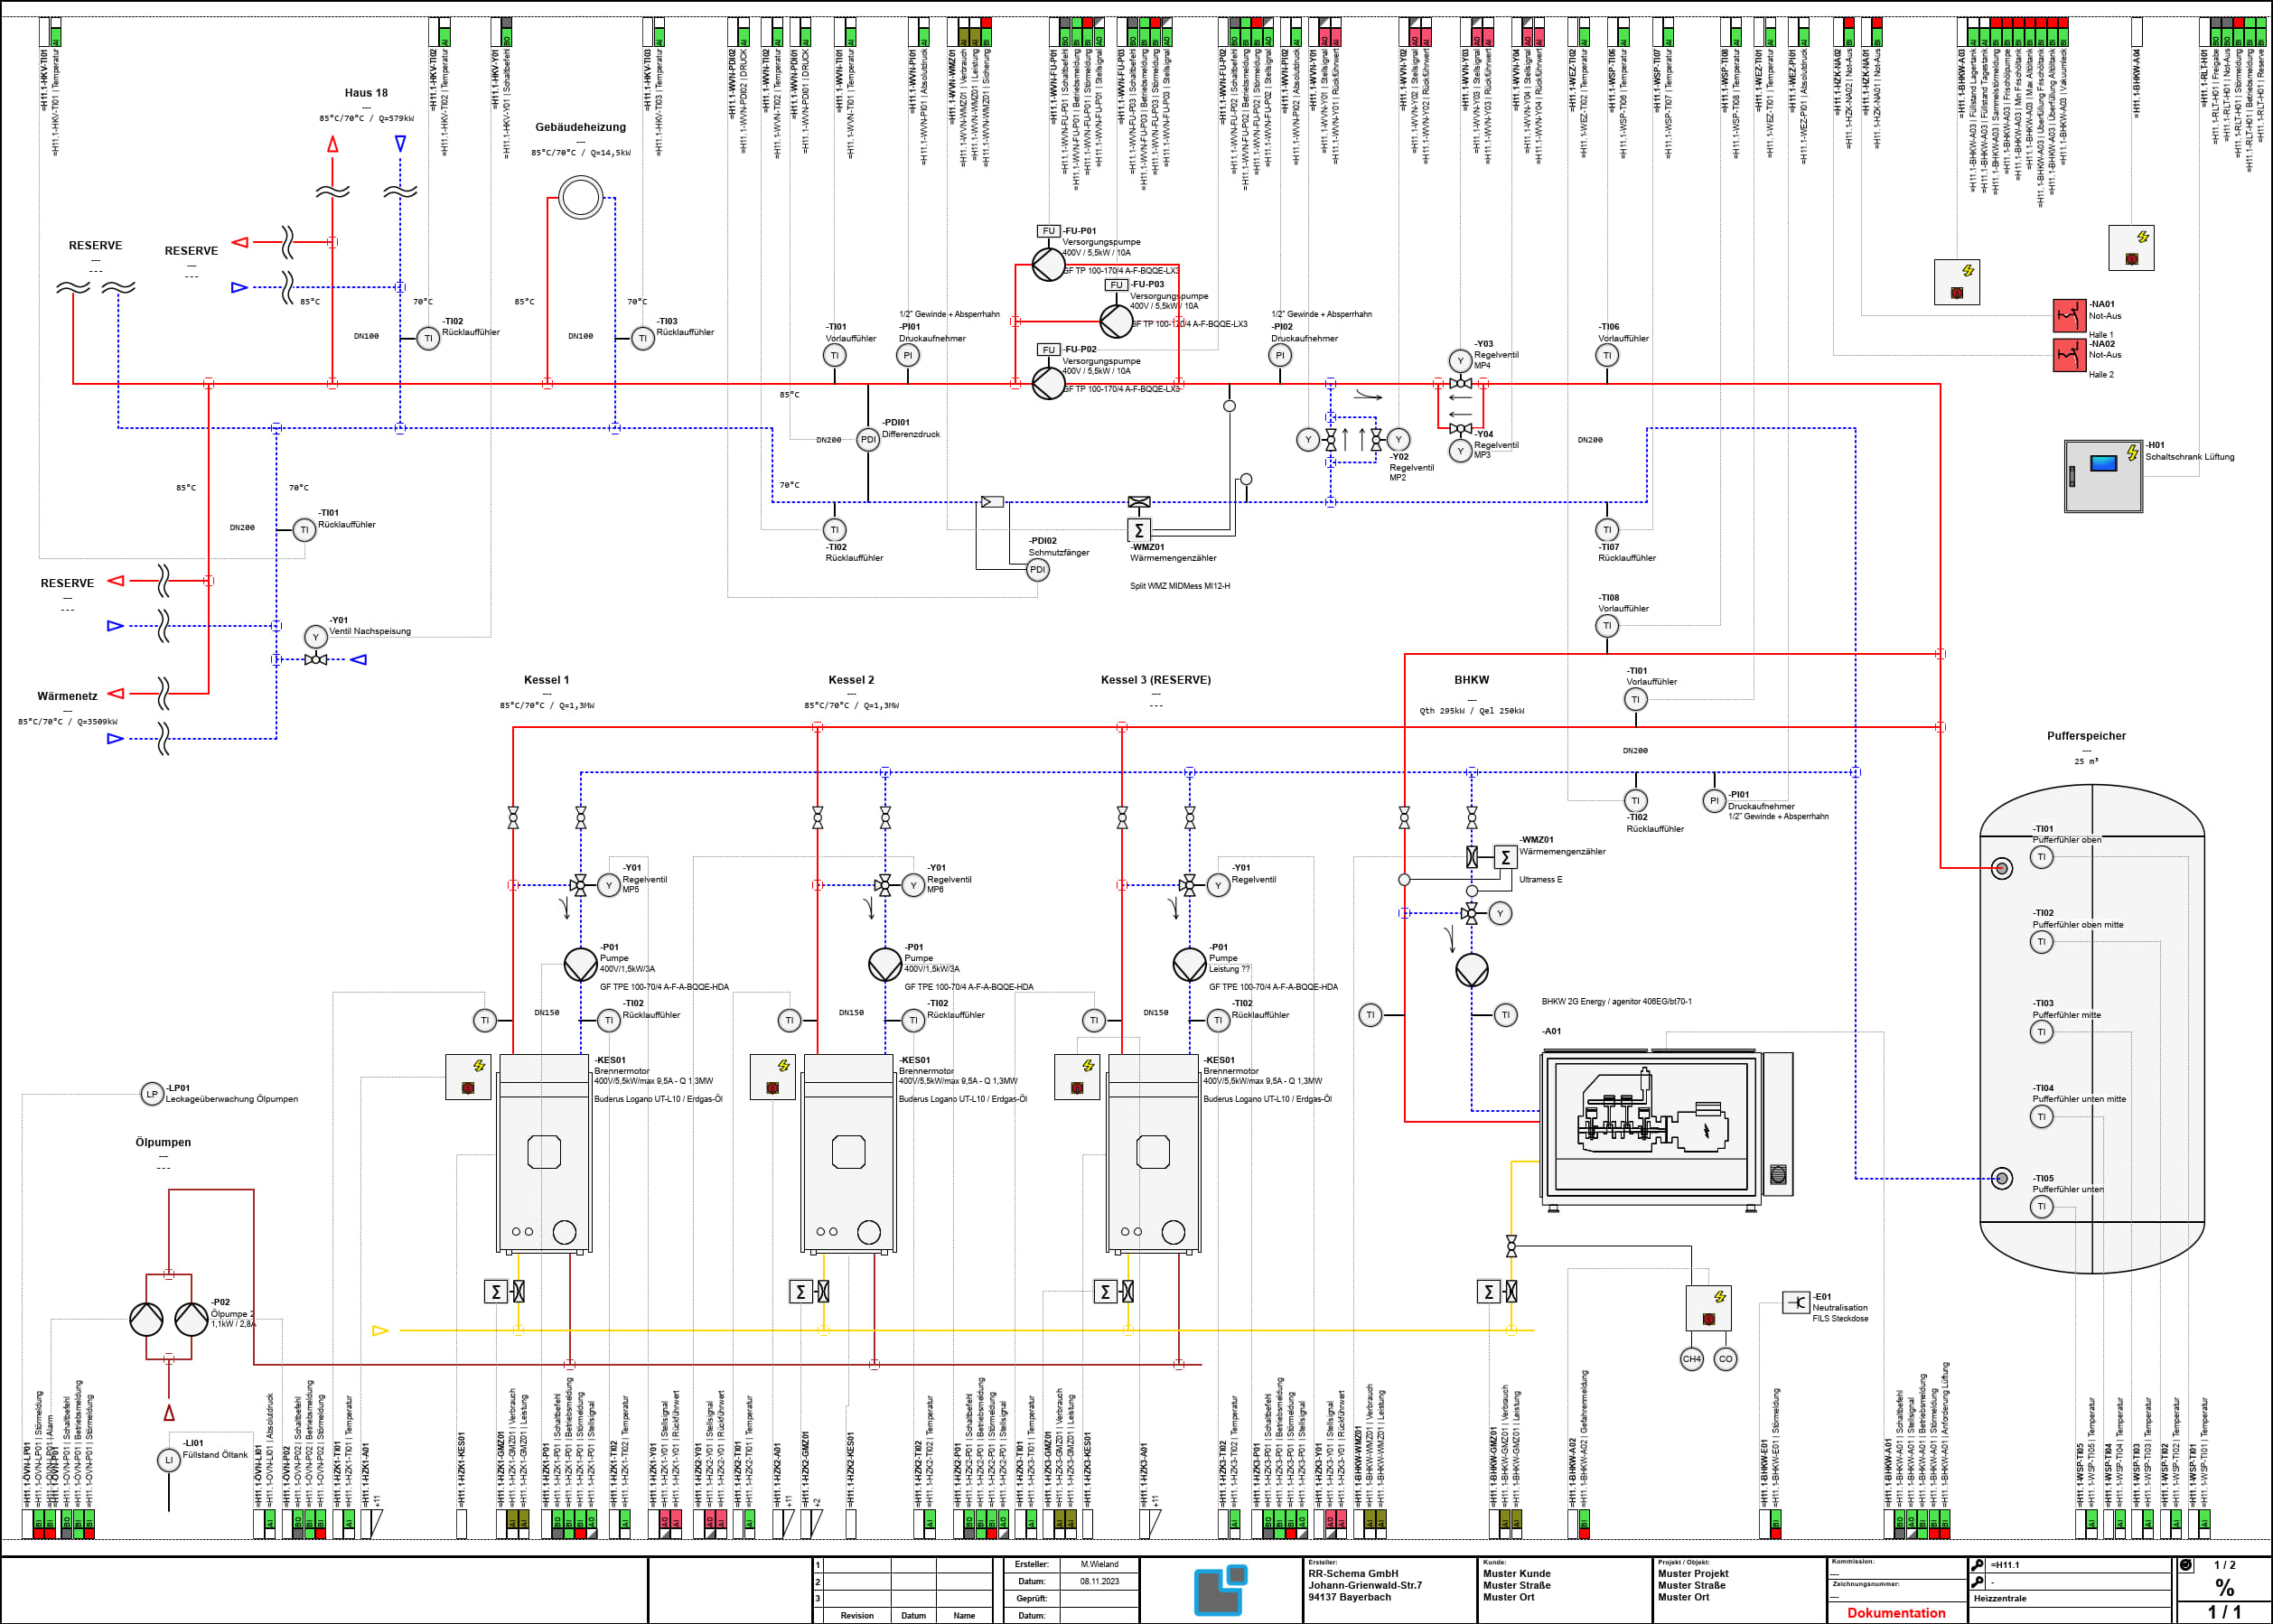Select the BHKW circulation pump symbol
The height and width of the screenshot is (1624, 2273).
[x=1472, y=969]
